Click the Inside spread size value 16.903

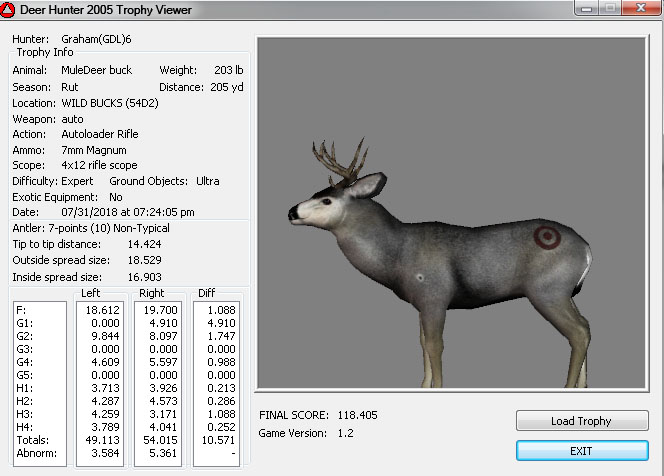(144, 277)
